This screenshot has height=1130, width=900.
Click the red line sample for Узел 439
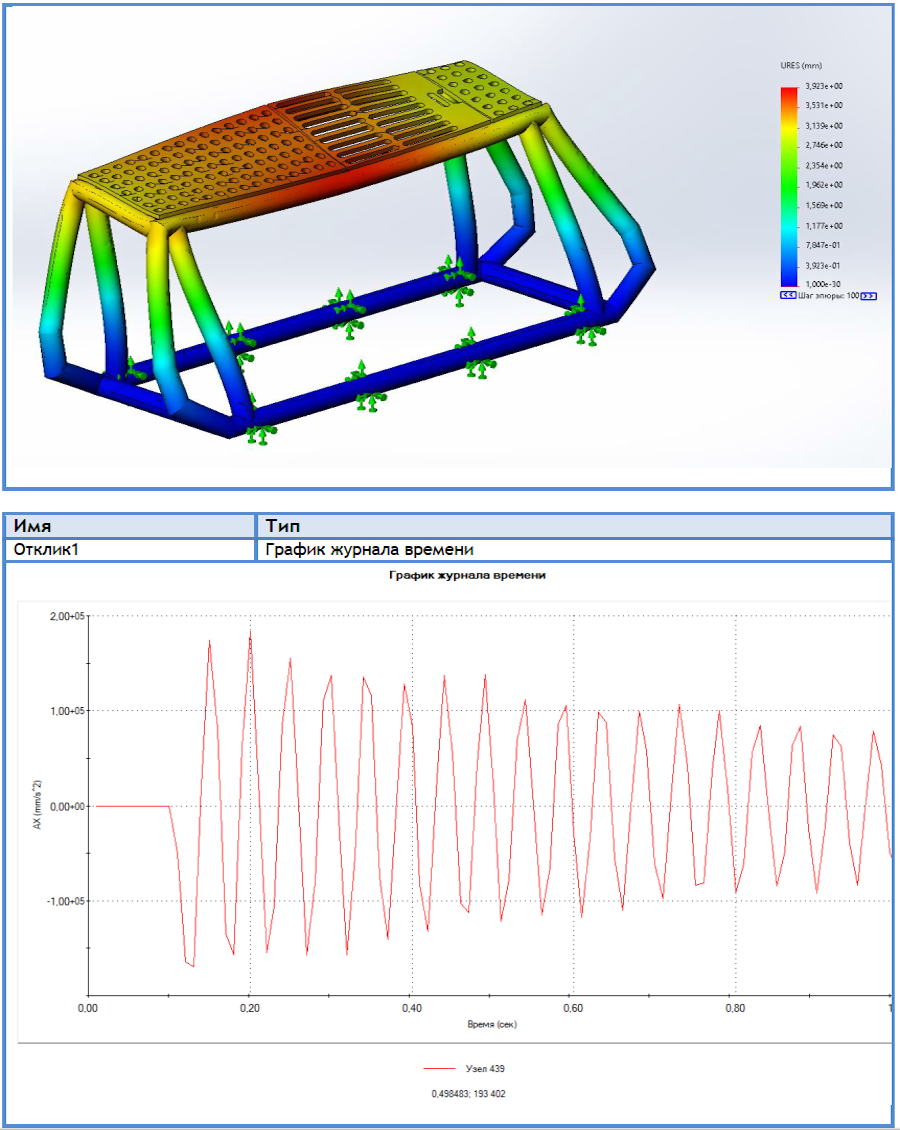point(439,1069)
